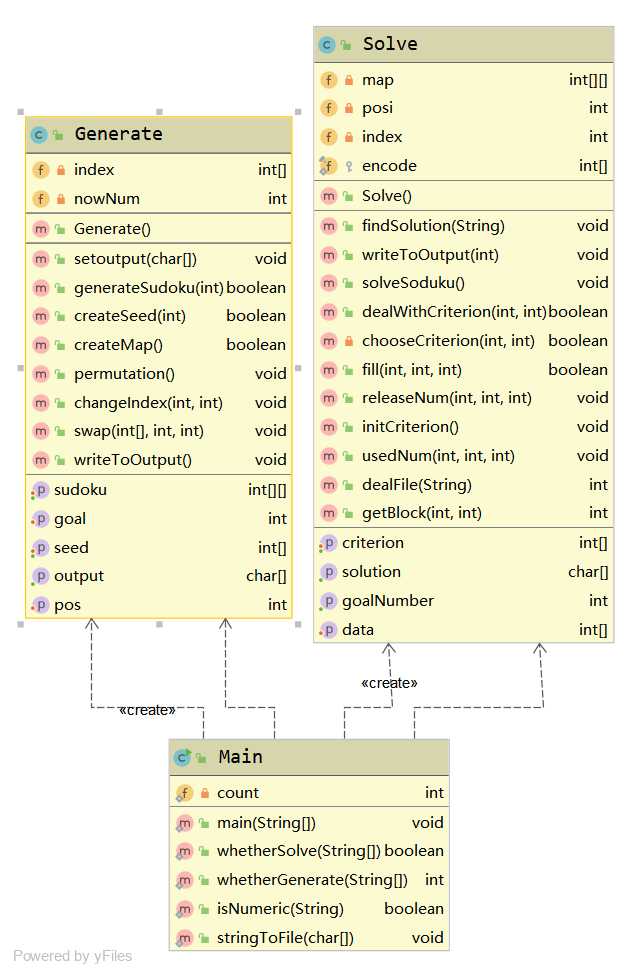Click the method icon next to isNumeric(String)
This screenshot has width=640, height=976.
click(184, 909)
